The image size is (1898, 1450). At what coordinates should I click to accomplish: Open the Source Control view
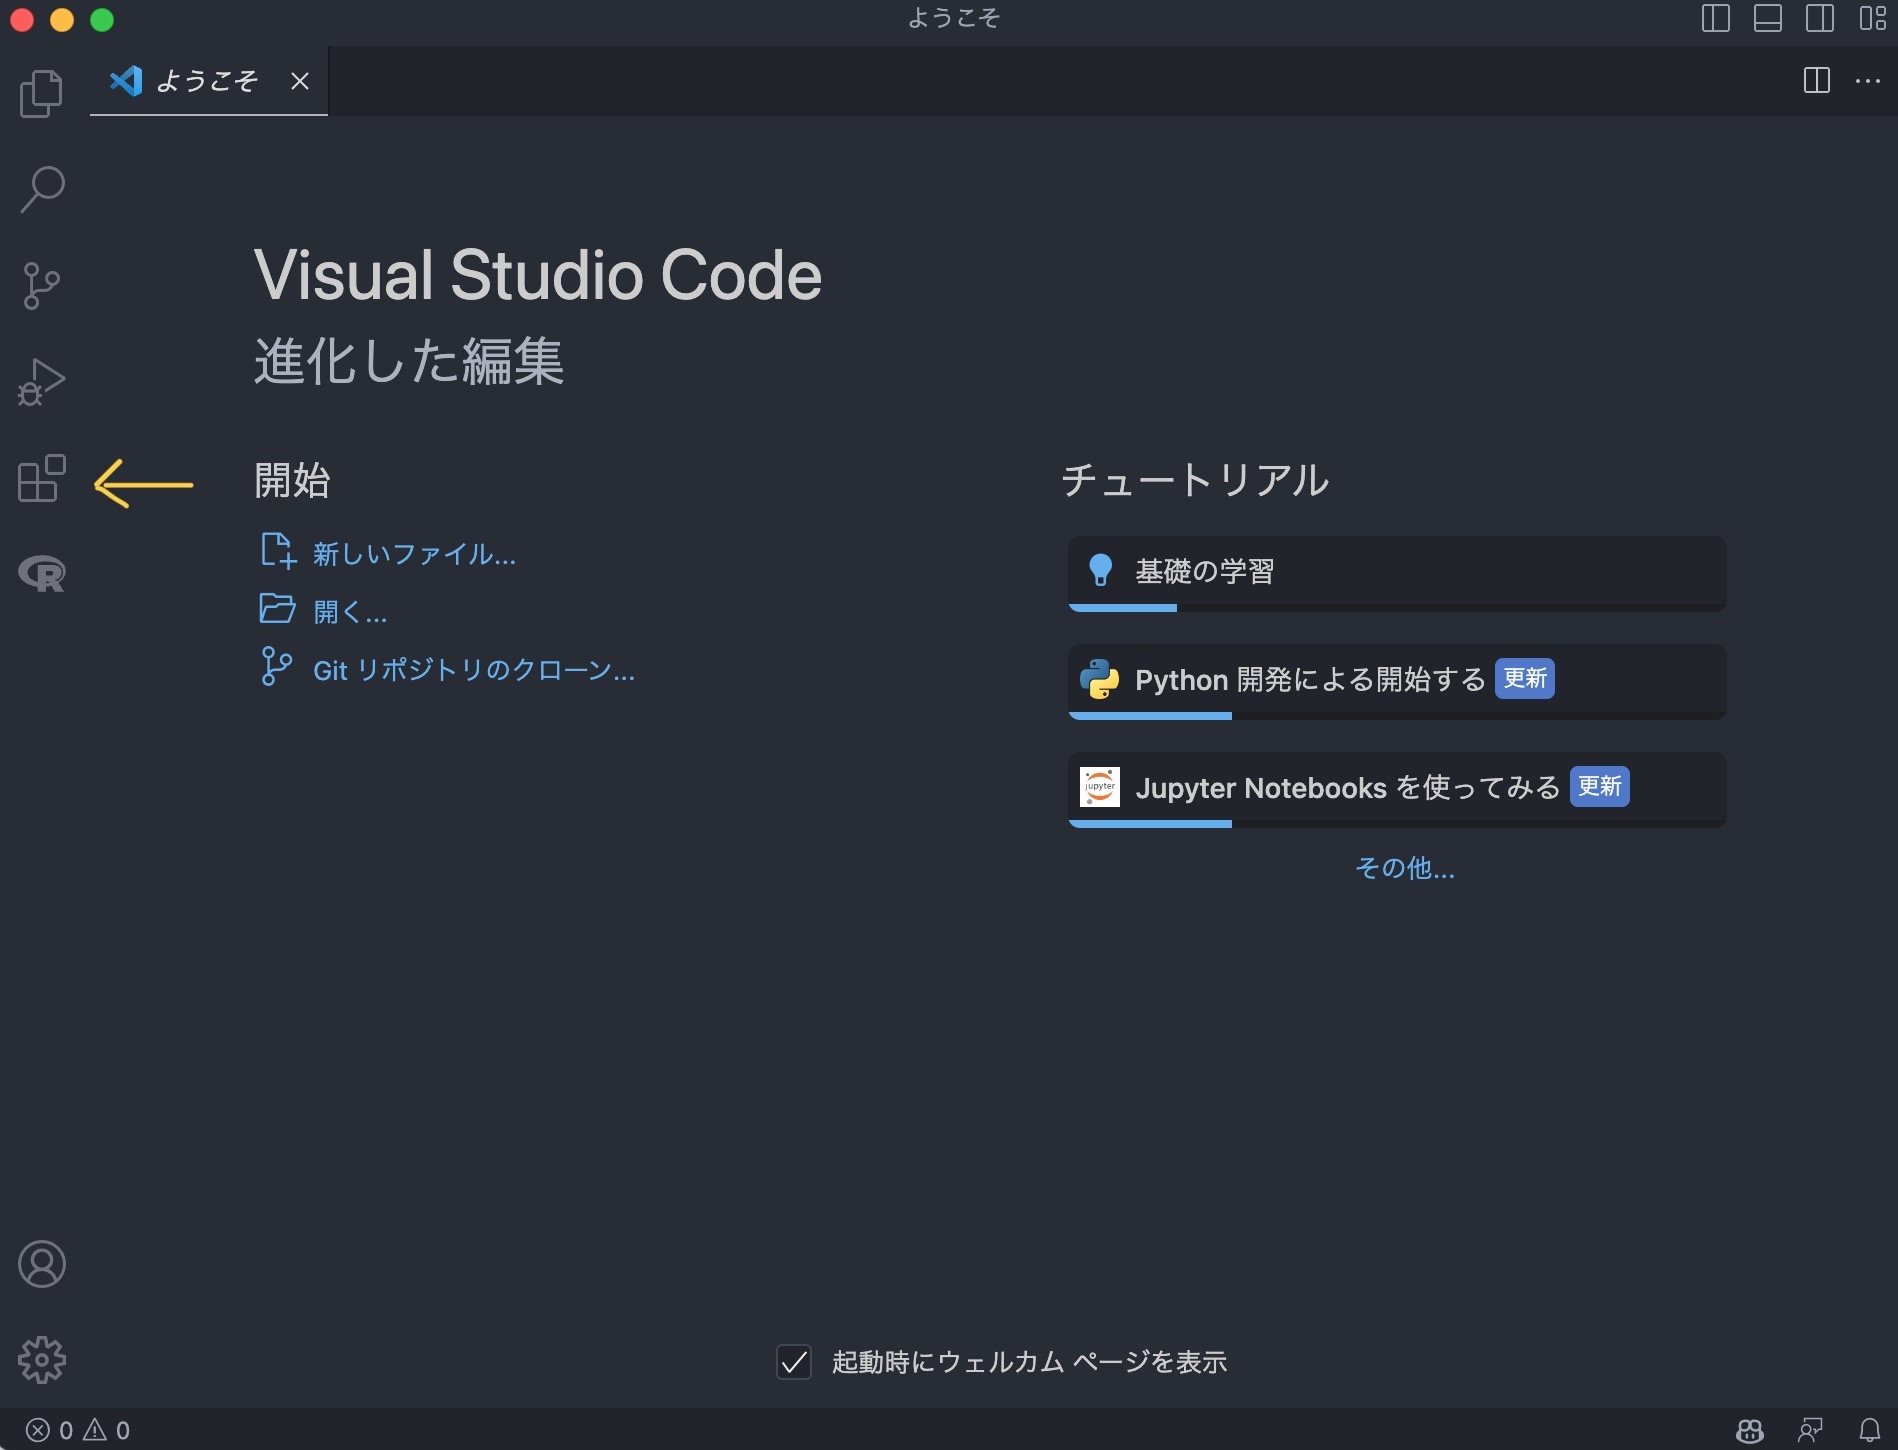pyautogui.click(x=41, y=286)
